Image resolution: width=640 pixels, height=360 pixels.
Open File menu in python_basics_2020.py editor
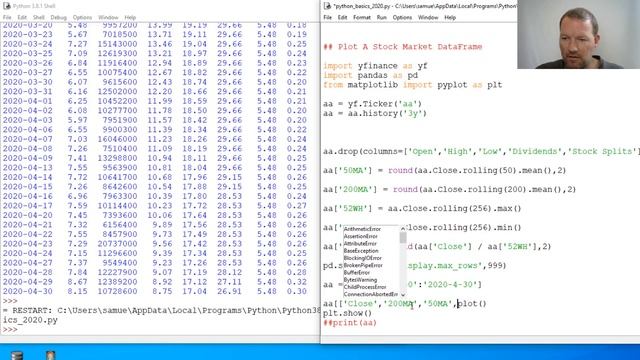pyautogui.click(x=328, y=18)
